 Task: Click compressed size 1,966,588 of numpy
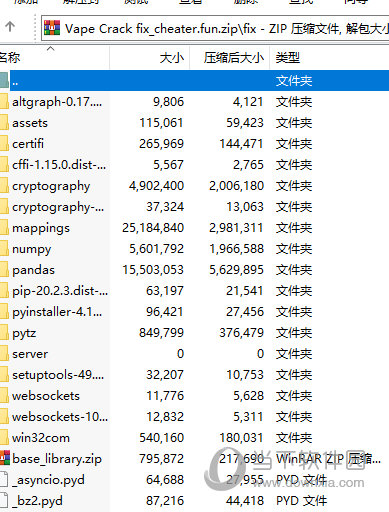coord(237,249)
